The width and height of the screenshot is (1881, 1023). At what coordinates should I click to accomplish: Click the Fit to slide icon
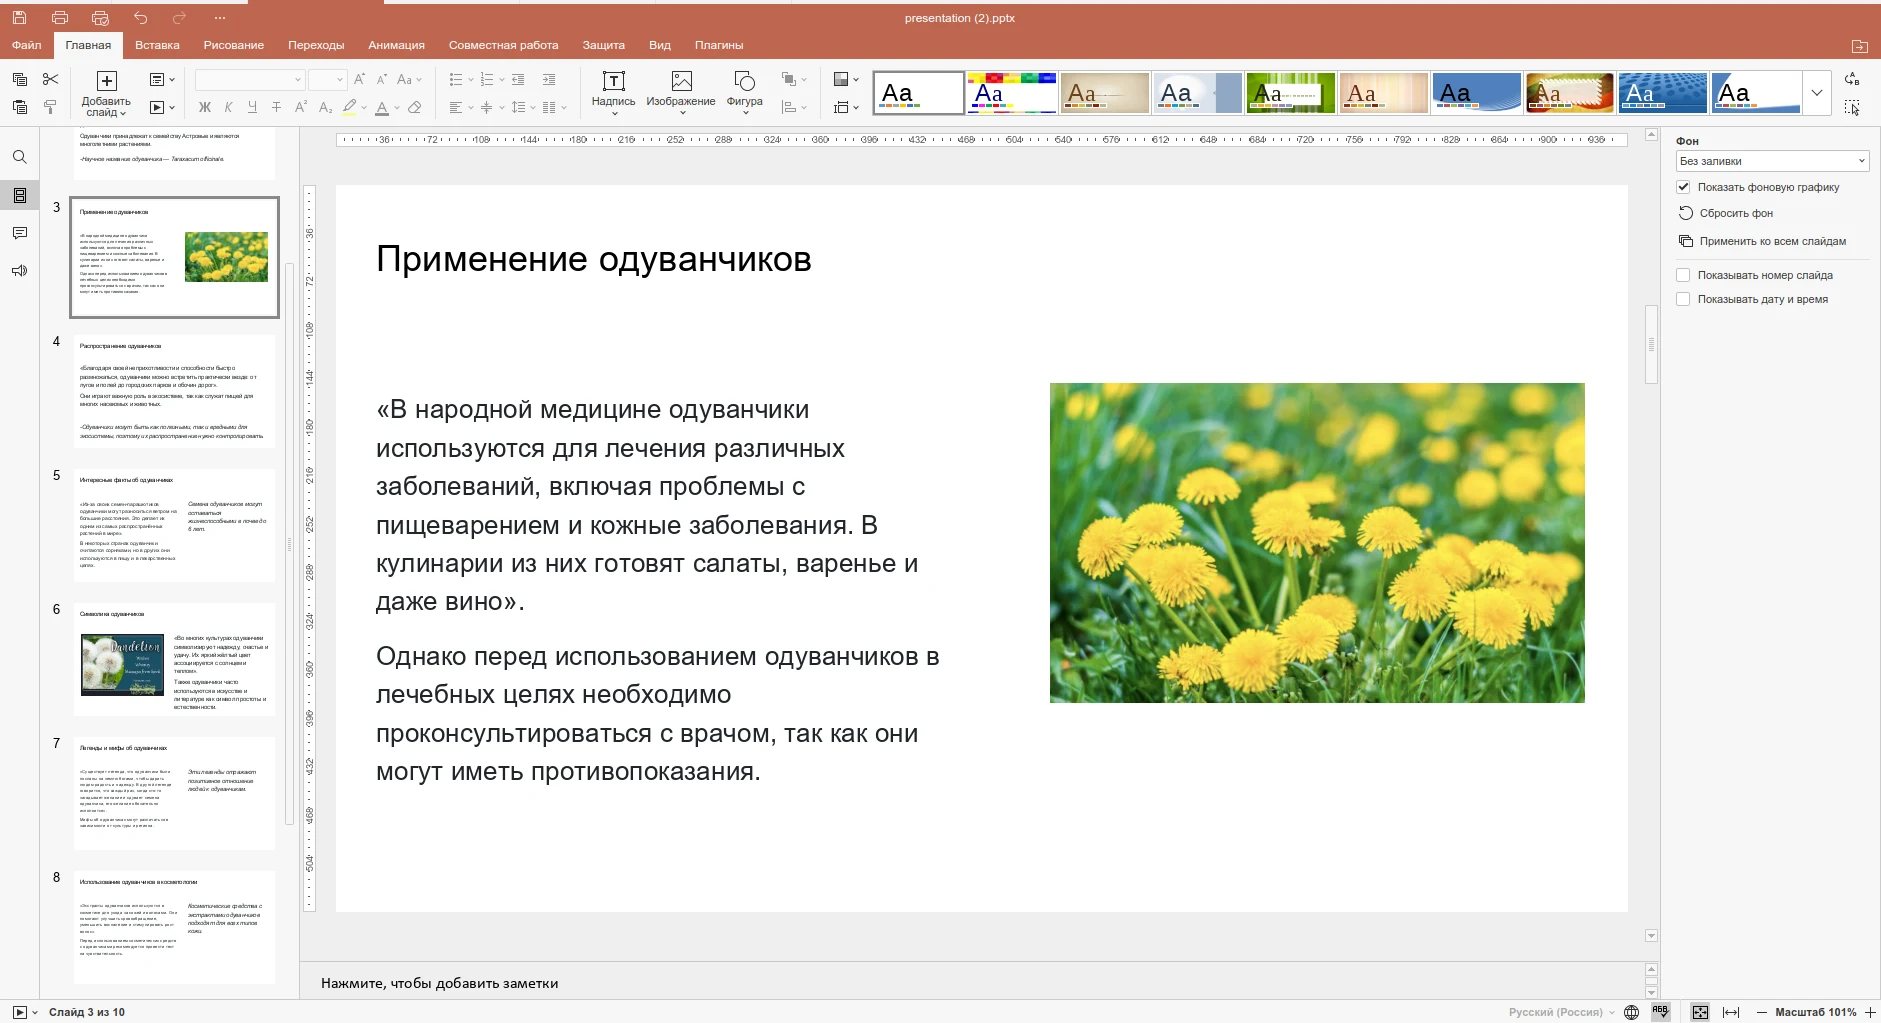1700,1012
